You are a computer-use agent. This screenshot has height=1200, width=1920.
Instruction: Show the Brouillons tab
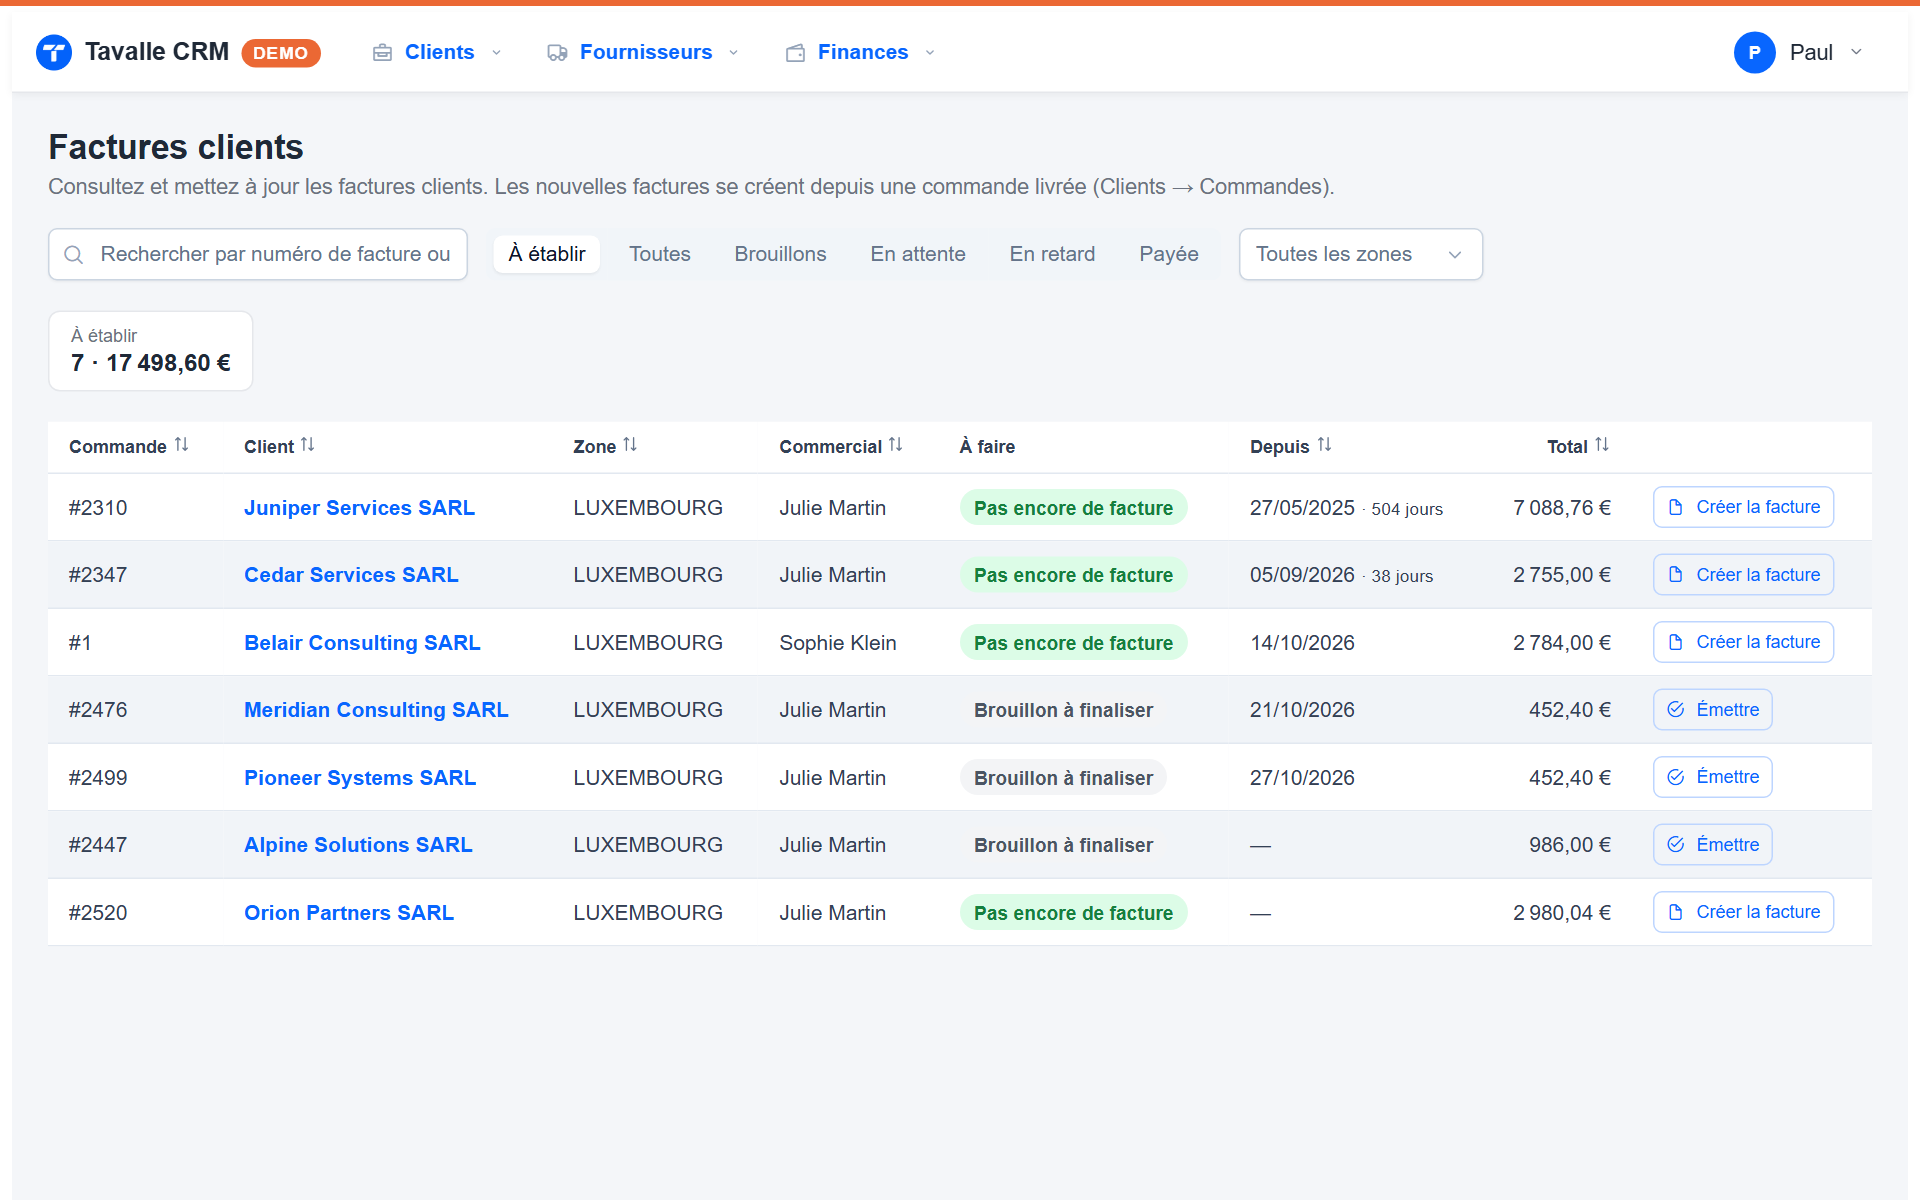click(x=780, y=254)
